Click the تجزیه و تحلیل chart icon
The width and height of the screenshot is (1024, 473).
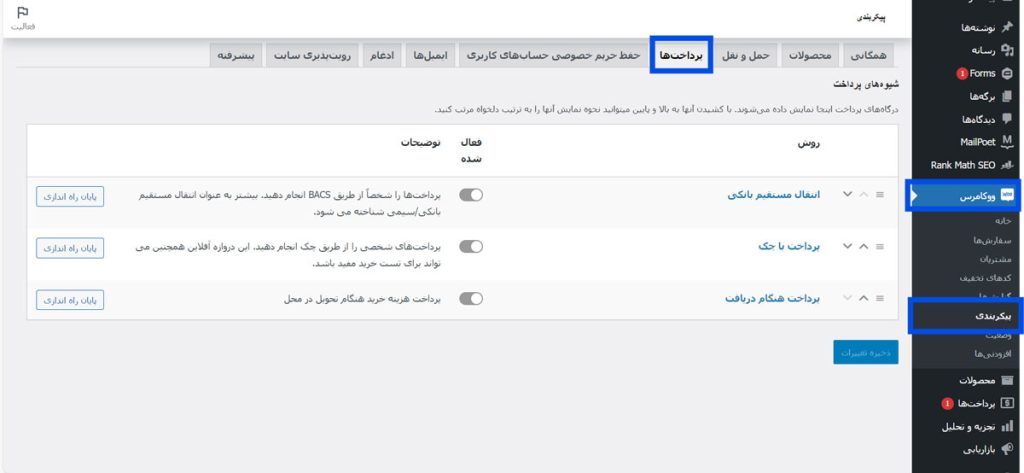click(1006, 427)
